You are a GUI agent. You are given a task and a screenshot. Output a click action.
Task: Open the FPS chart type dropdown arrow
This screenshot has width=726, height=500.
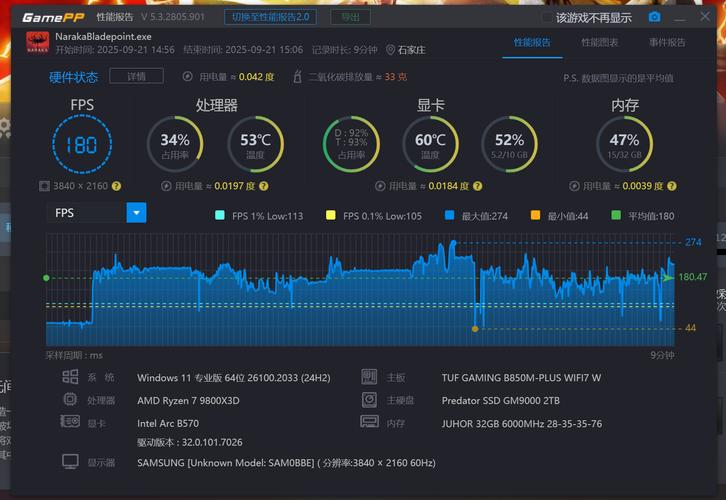point(137,213)
